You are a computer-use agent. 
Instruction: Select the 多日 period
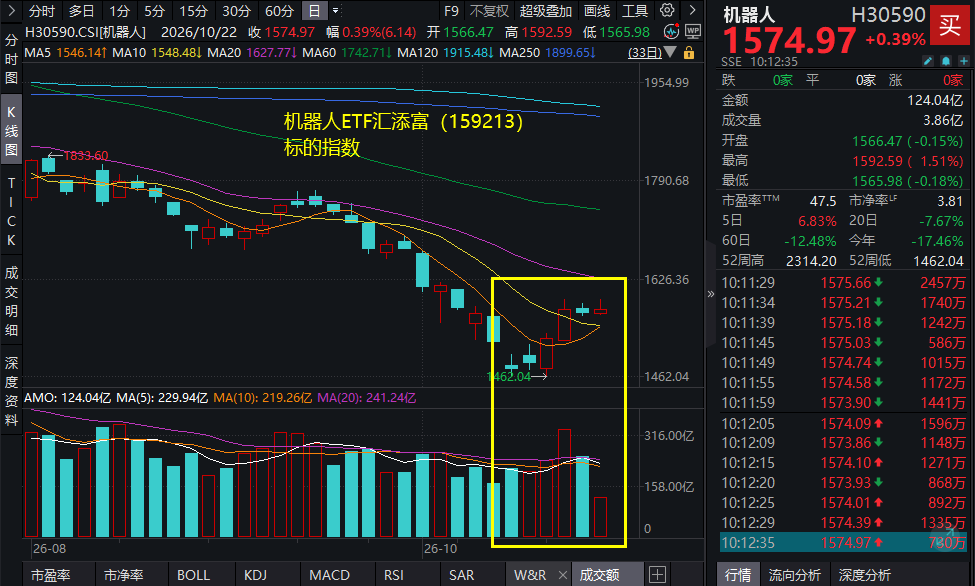tap(81, 11)
